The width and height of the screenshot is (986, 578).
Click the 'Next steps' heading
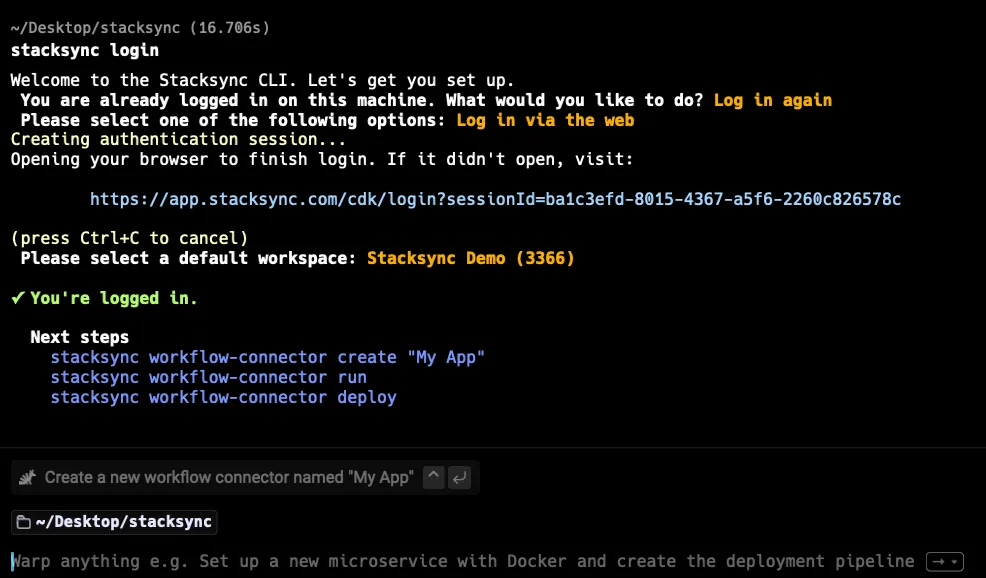pos(80,337)
